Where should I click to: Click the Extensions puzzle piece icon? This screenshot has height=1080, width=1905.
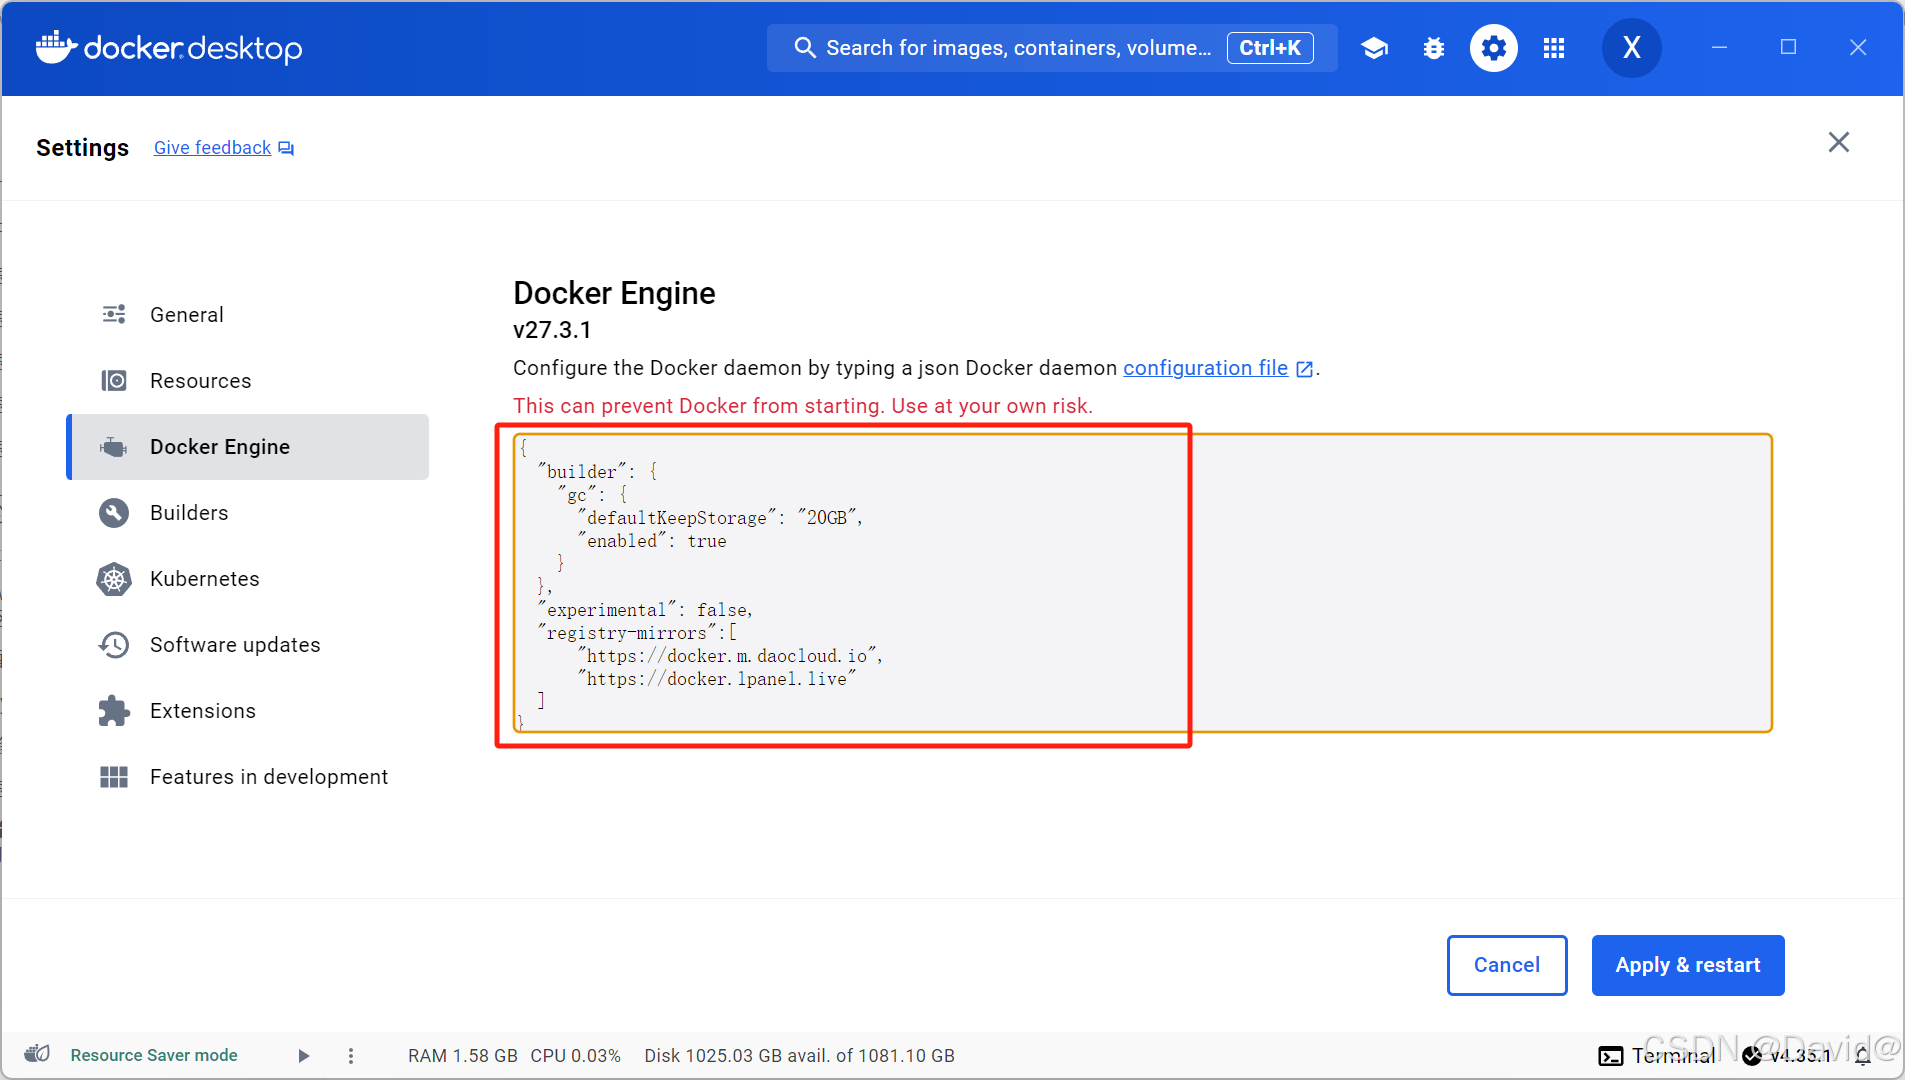point(114,711)
